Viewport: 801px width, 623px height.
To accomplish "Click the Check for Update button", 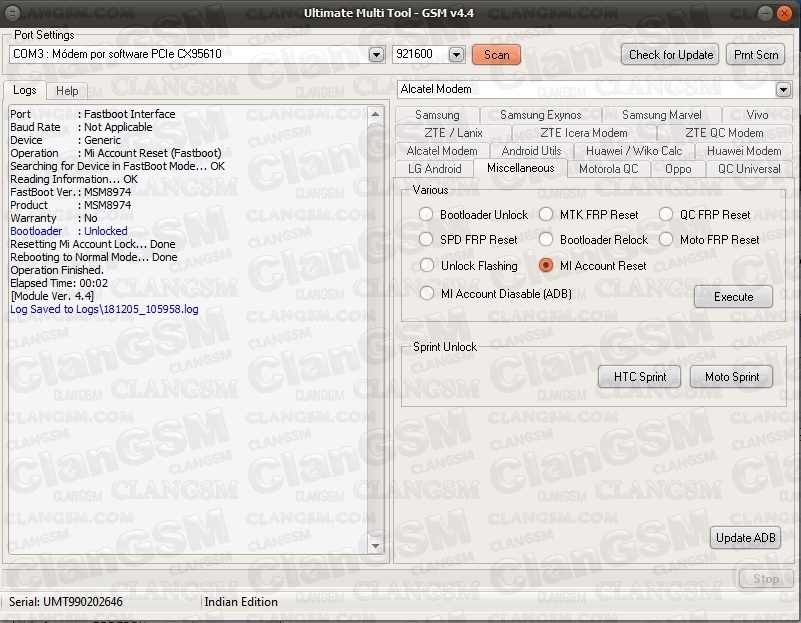I will tap(671, 55).
